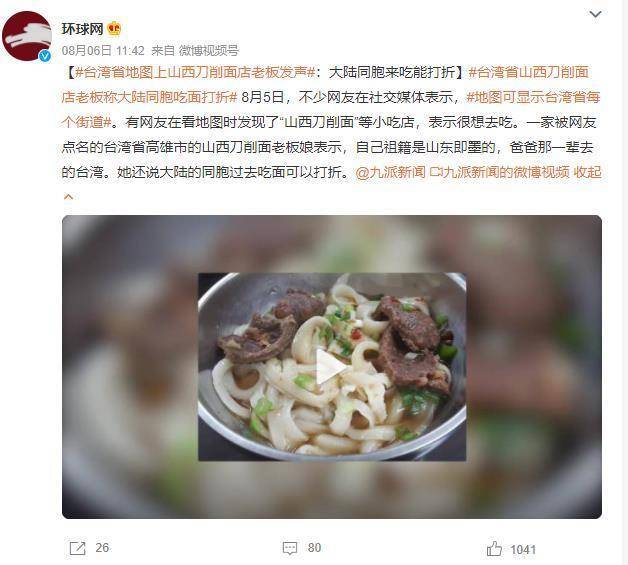Open the comments speech bubble icon
Viewport: 628px width, 565px height.
[290, 548]
